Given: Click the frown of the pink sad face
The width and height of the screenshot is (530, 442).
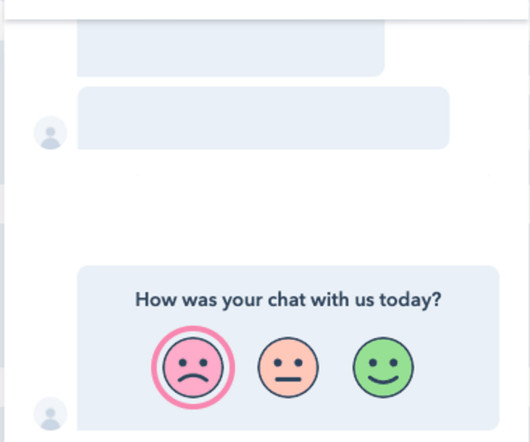Looking at the screenshot, I should click(193, 378).
